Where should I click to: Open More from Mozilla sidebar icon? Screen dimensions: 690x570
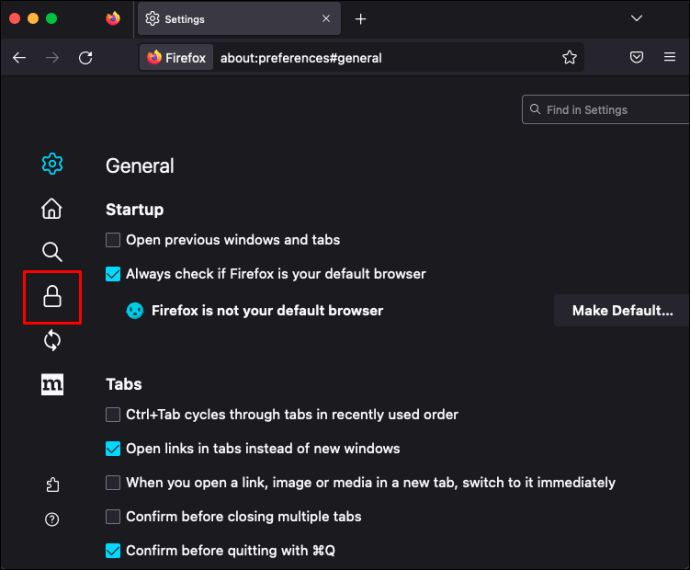52,385
